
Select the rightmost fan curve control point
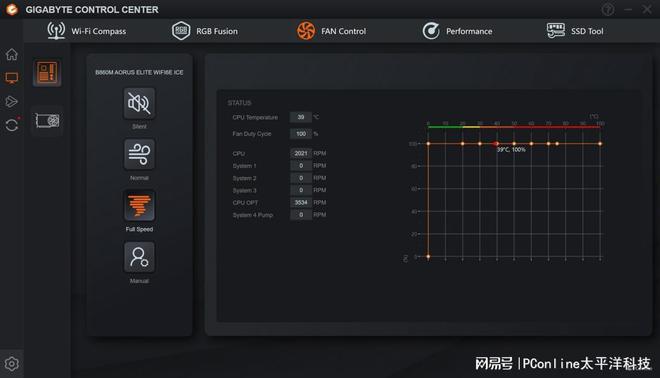[x=600, y=144]
